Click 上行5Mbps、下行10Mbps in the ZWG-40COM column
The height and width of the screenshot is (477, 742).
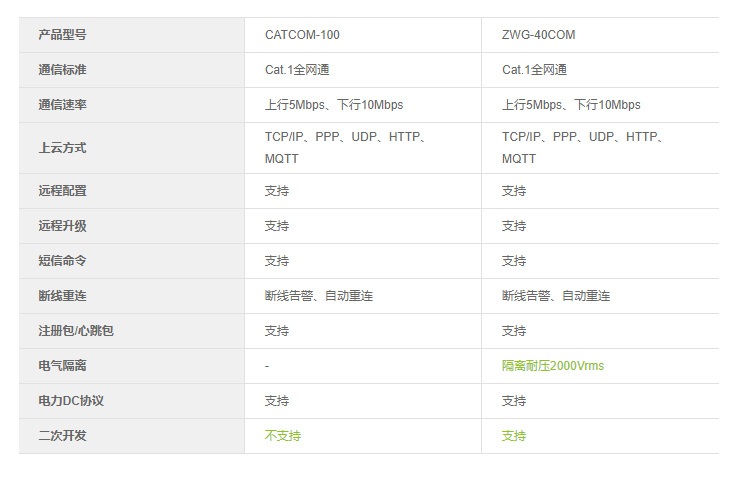click(571, 105)
